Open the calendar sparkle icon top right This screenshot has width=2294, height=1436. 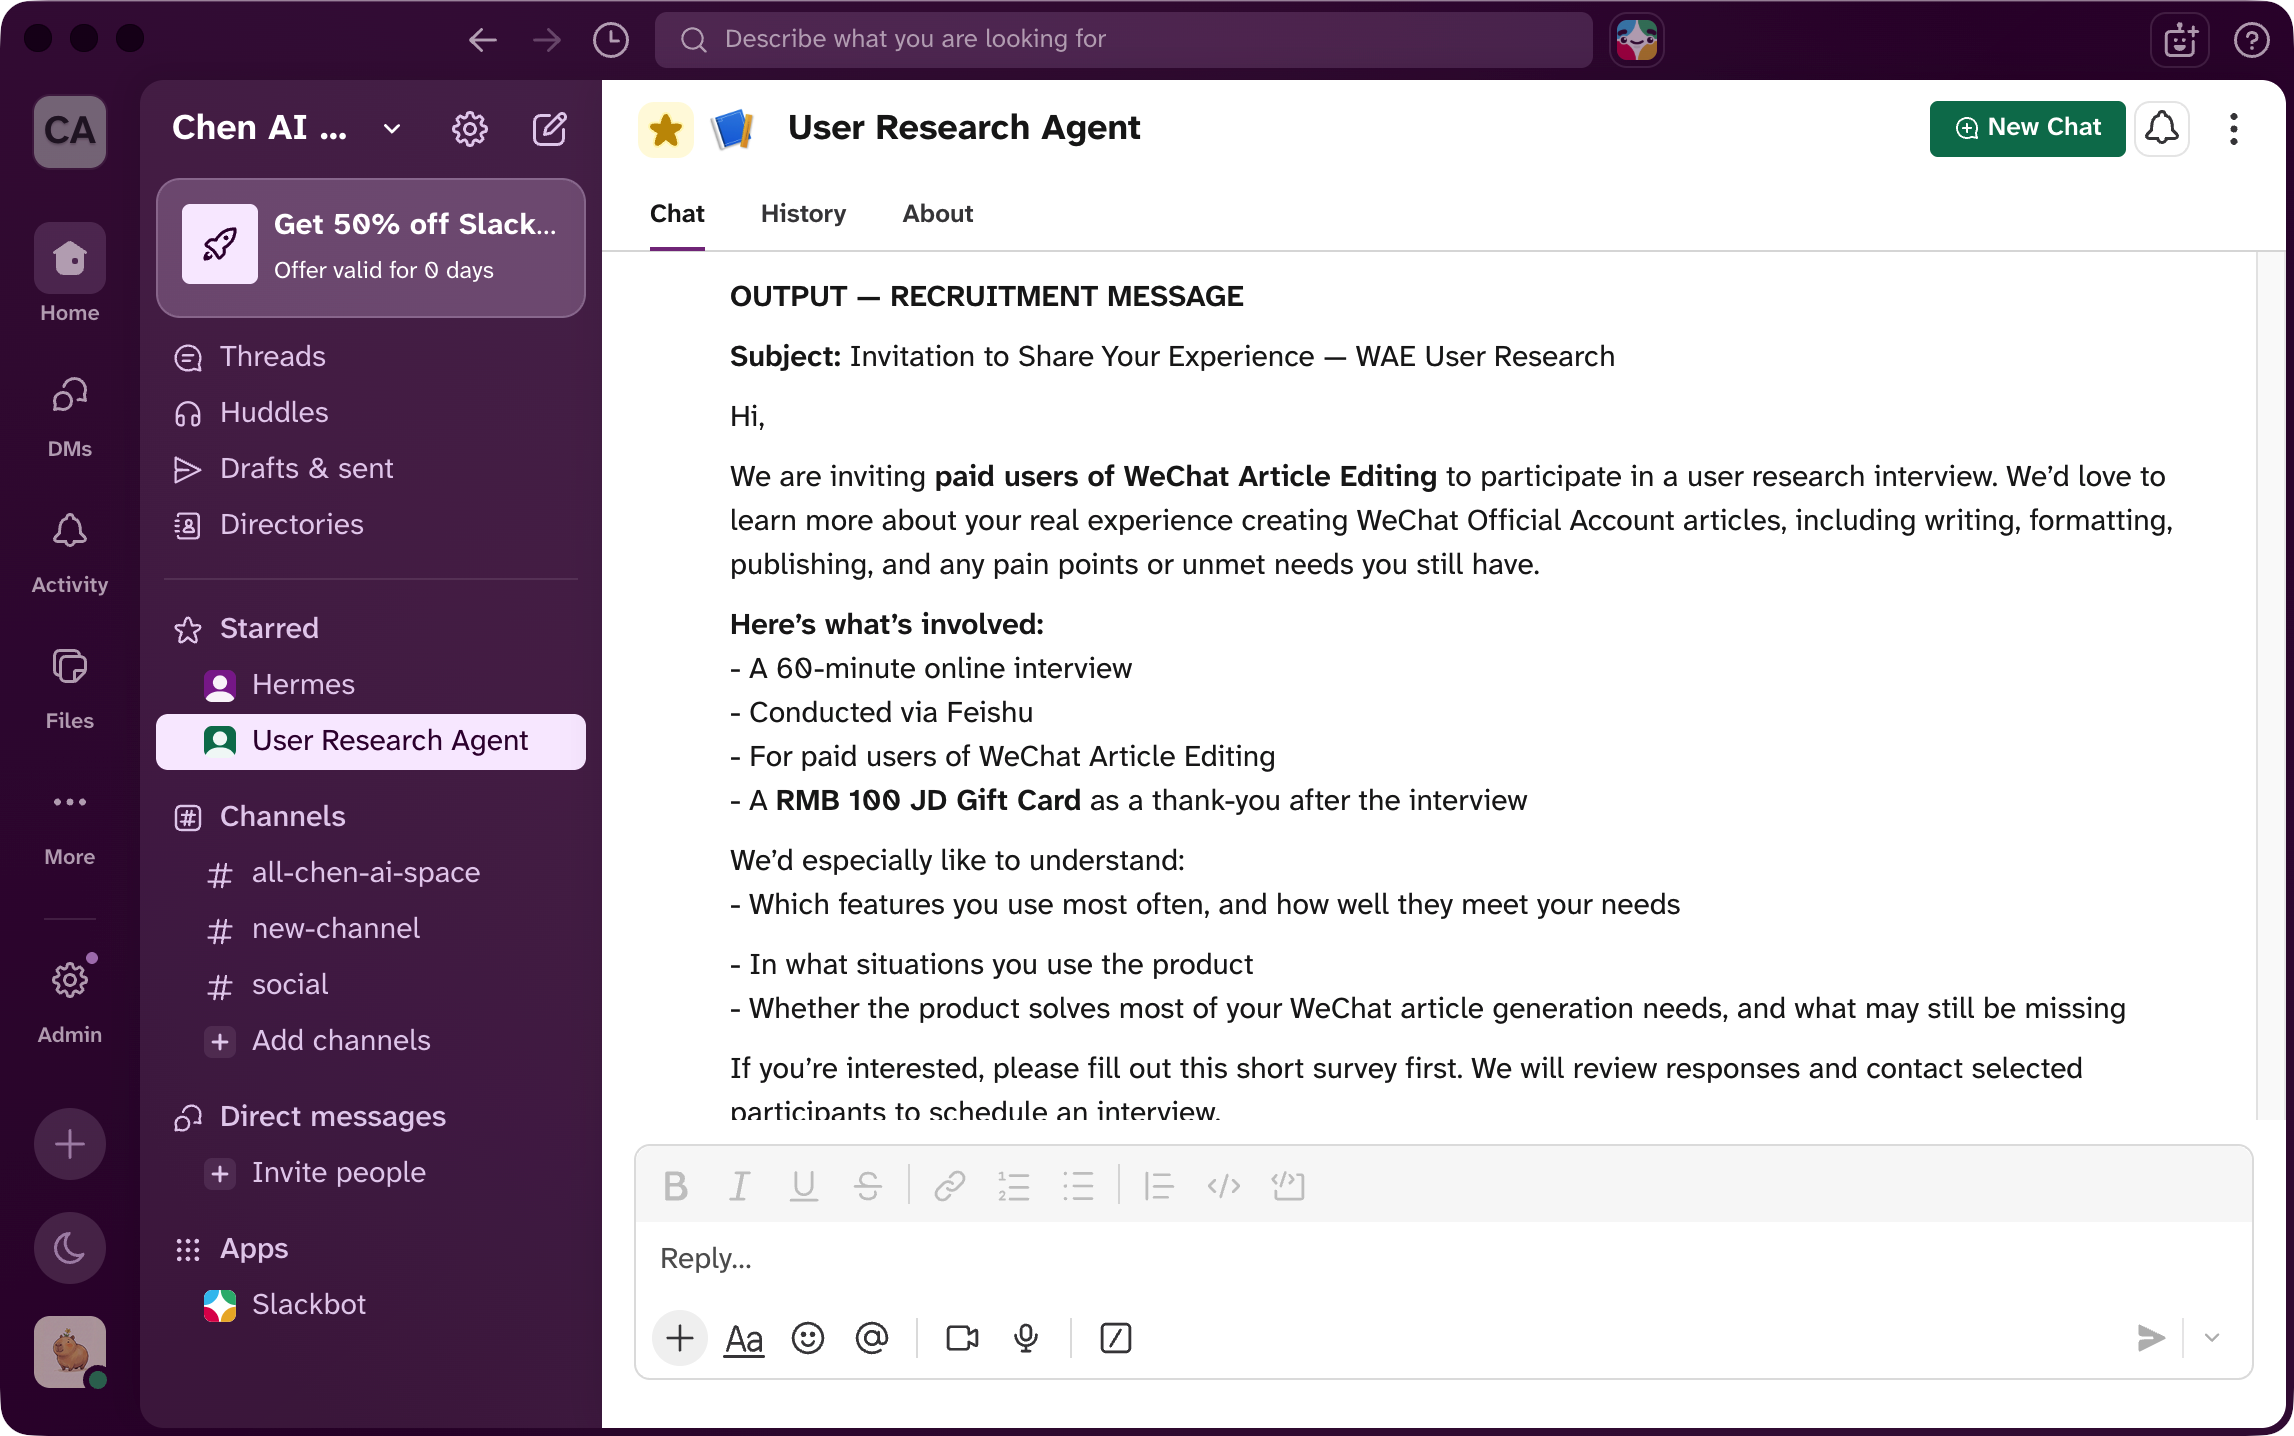[2180, 40]
